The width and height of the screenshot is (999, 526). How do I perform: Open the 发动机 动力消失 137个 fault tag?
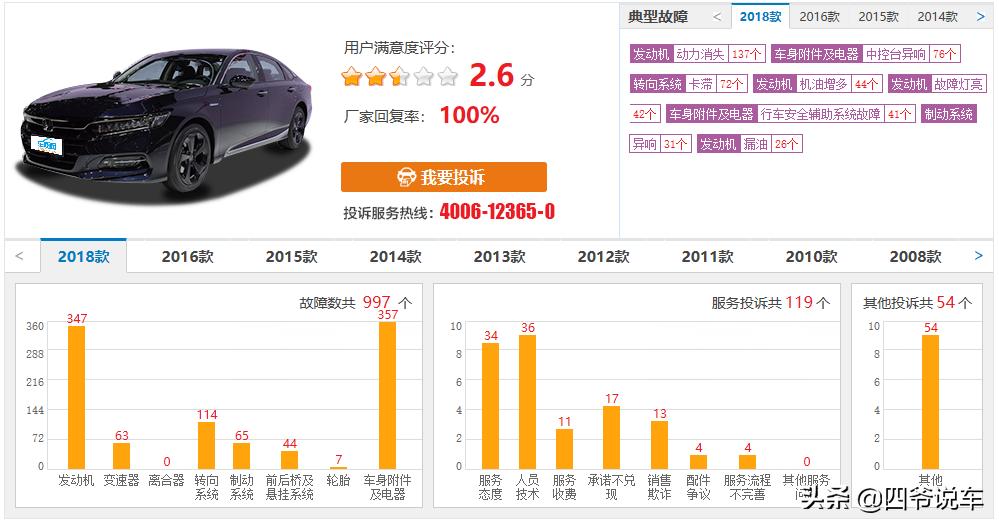[x=697, y=54]
